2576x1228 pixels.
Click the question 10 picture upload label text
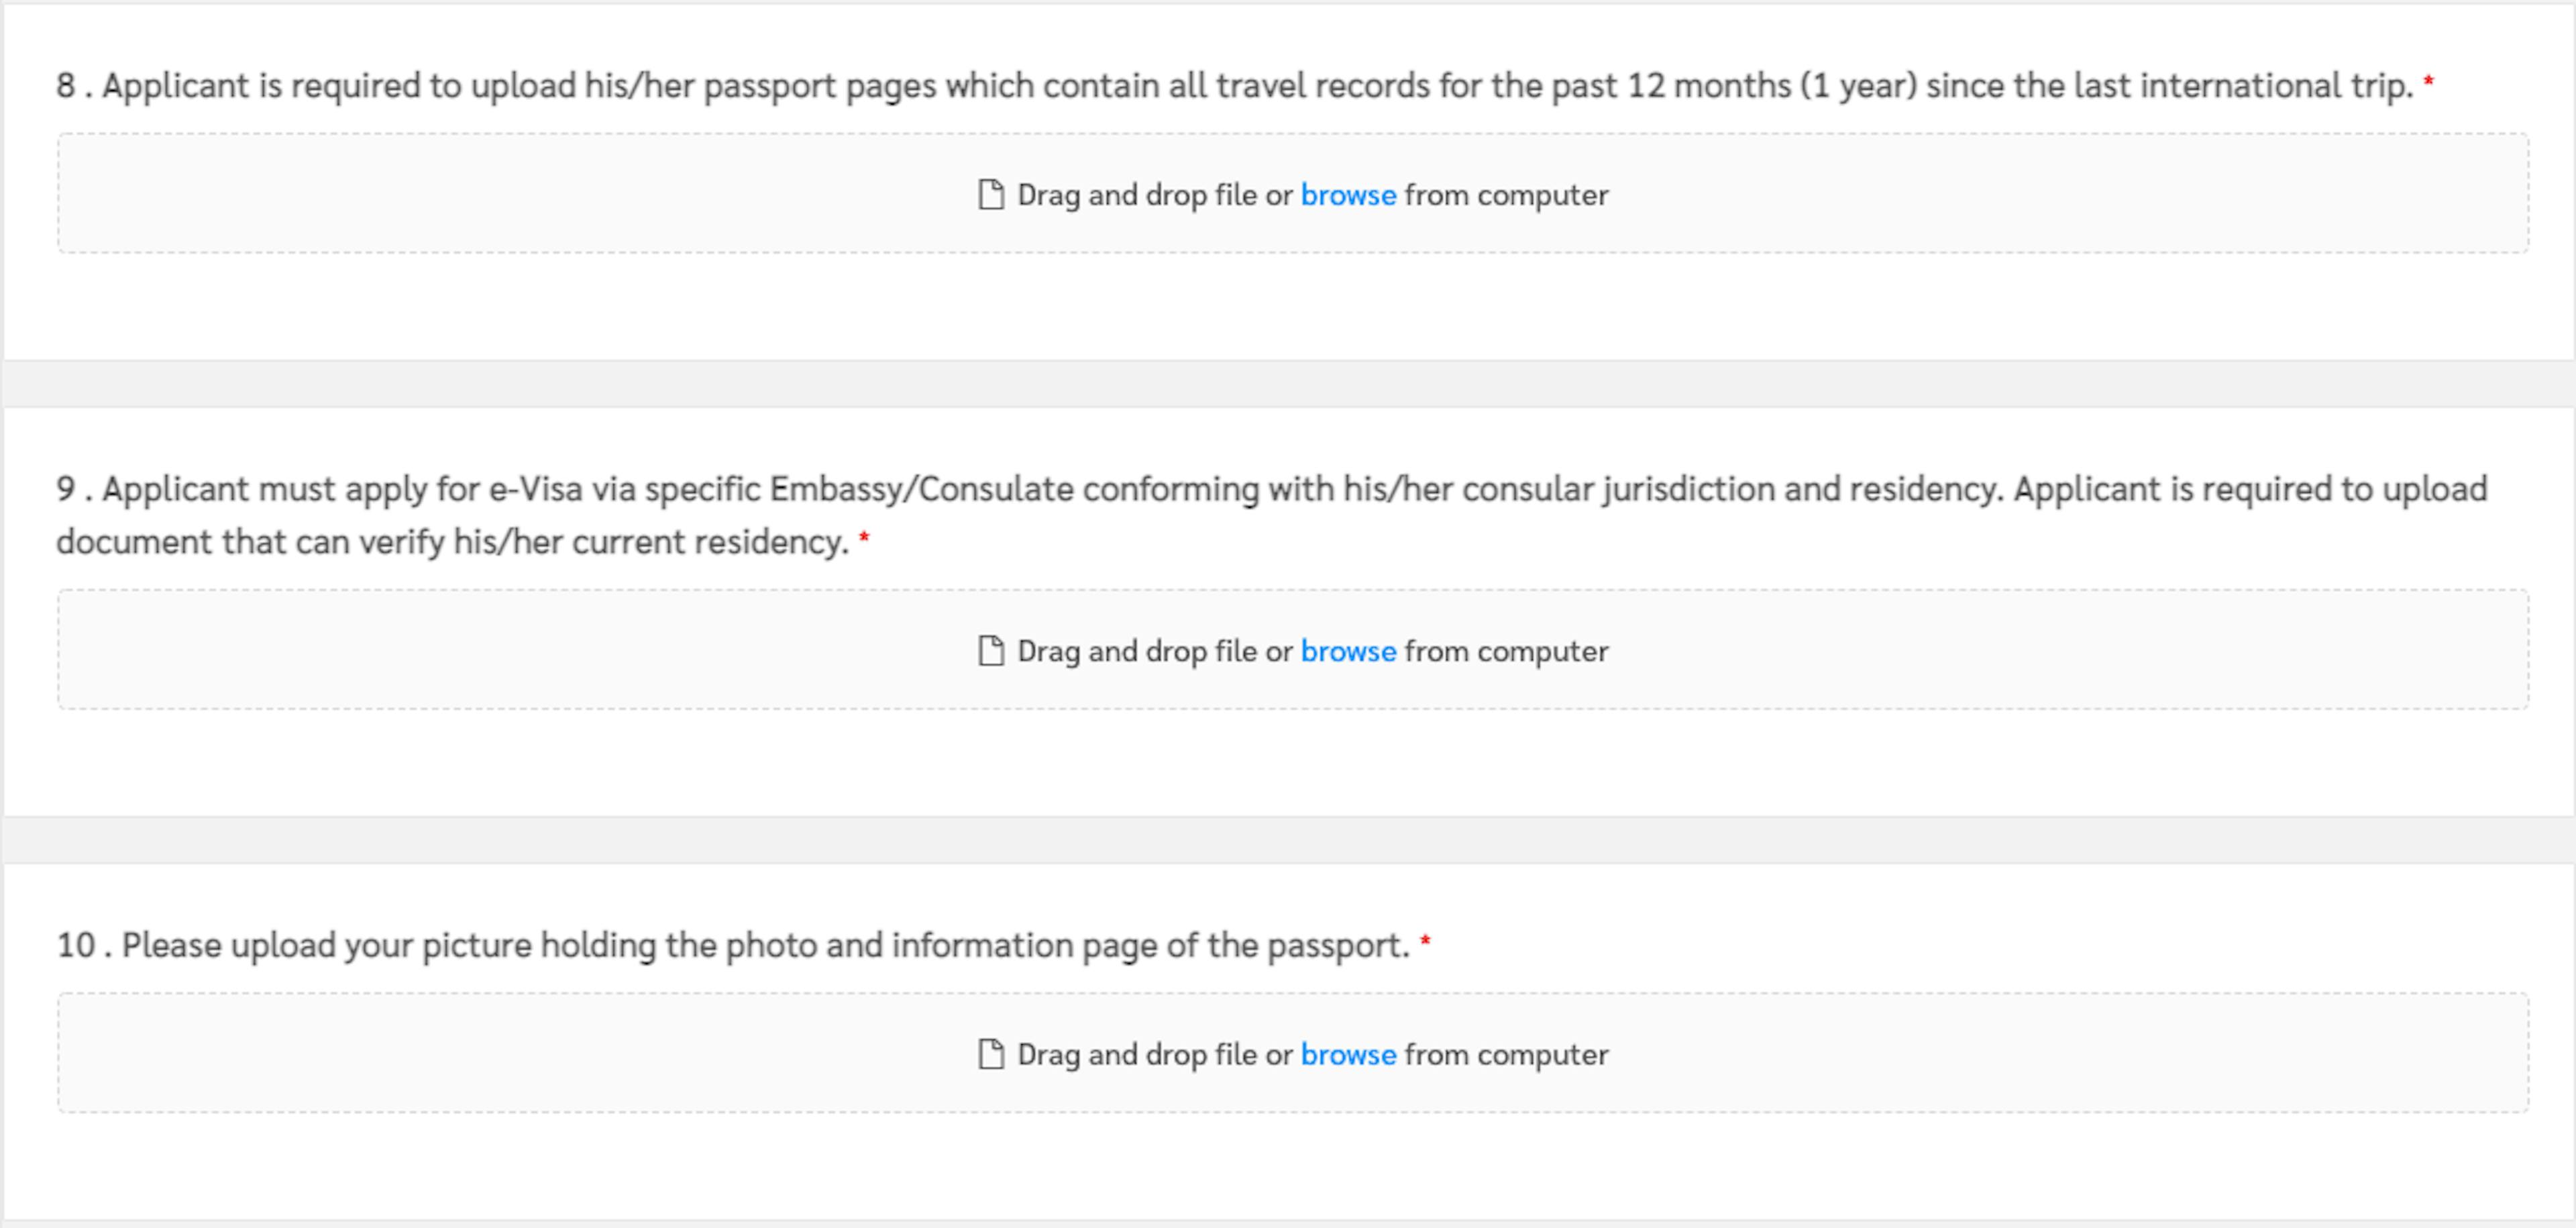tap(733, 945)
